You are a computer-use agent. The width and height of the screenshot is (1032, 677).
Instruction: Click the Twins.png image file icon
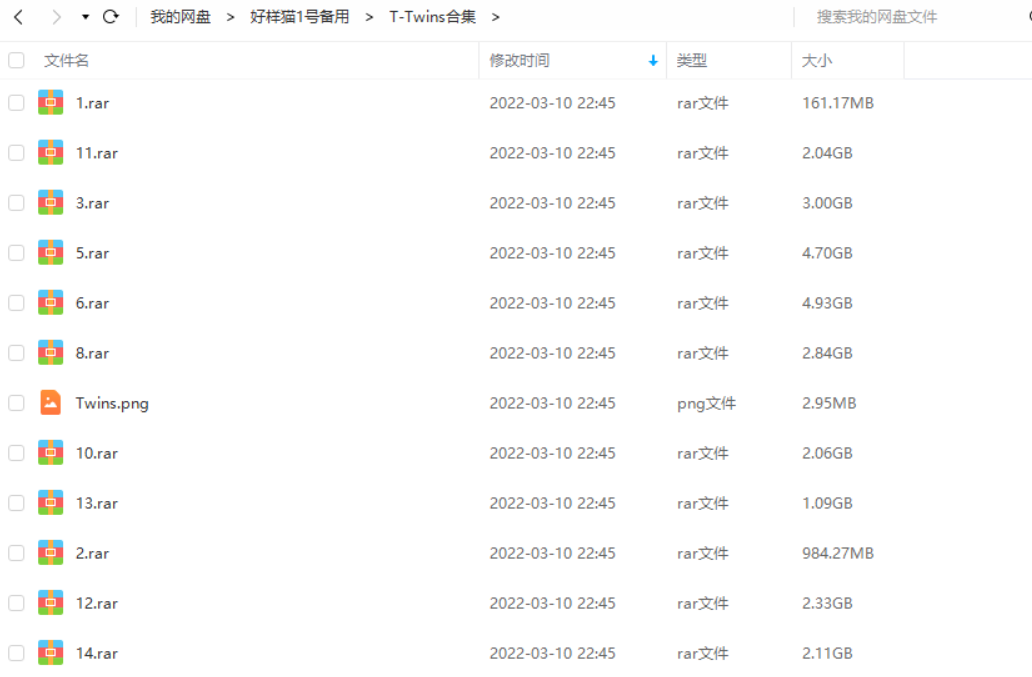51,403
